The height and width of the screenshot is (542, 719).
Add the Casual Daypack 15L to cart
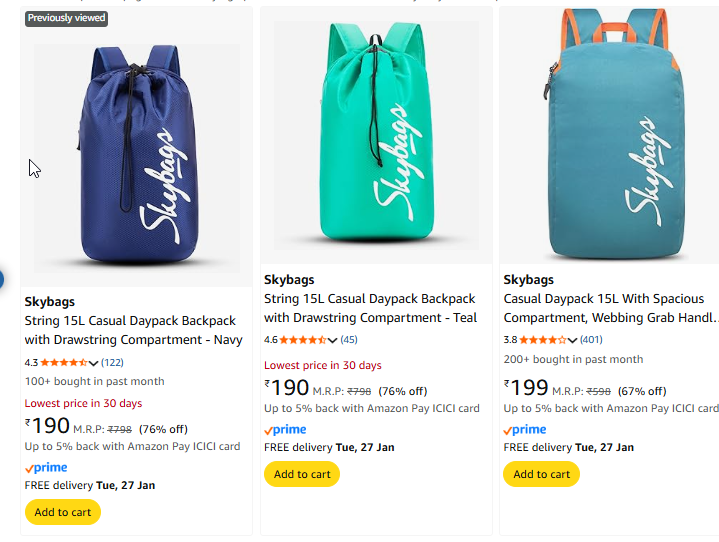[x=541, y=474]
